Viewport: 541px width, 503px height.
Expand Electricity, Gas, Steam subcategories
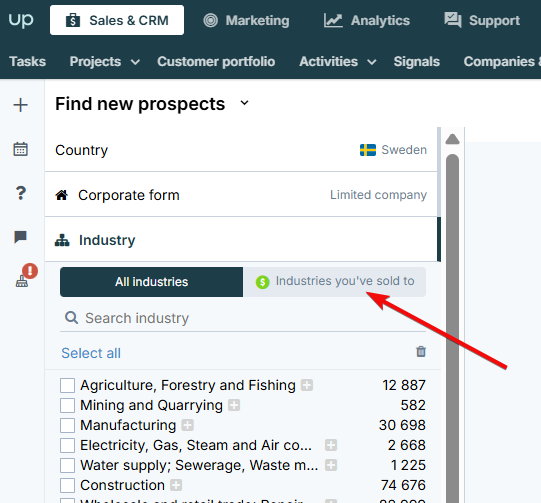click(331, 445)
